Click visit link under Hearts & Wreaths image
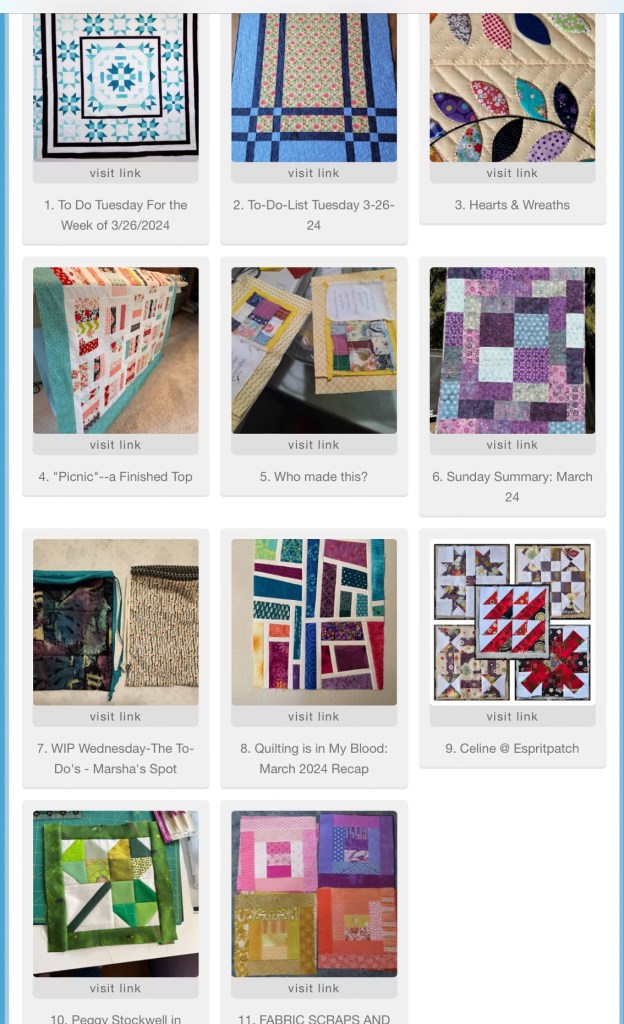This screenshot has width=624, height=1024. tap(512, 173)
